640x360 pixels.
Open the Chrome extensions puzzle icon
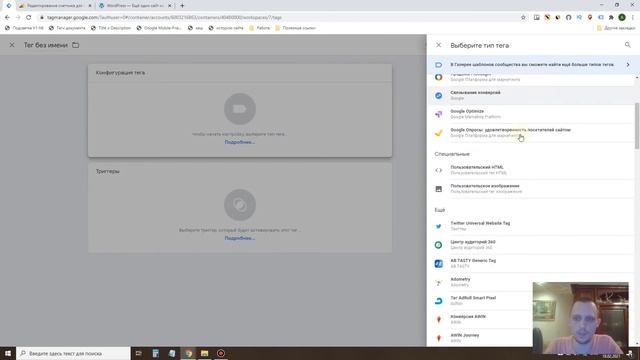[611, 18]
